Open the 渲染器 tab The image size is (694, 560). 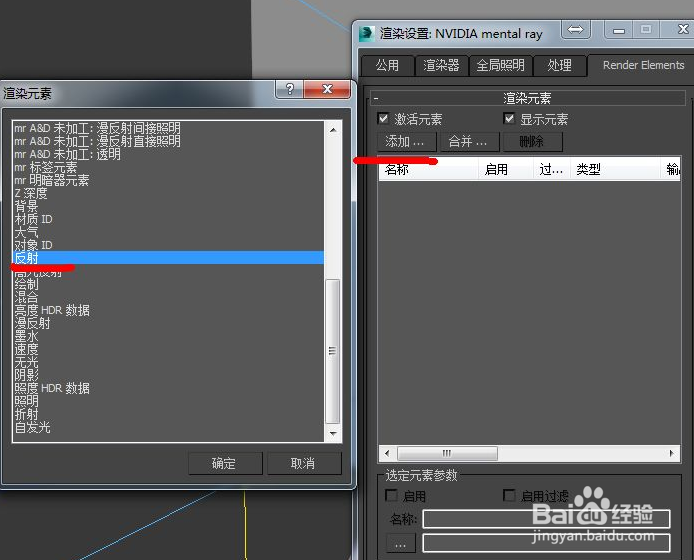coord(441,66)
